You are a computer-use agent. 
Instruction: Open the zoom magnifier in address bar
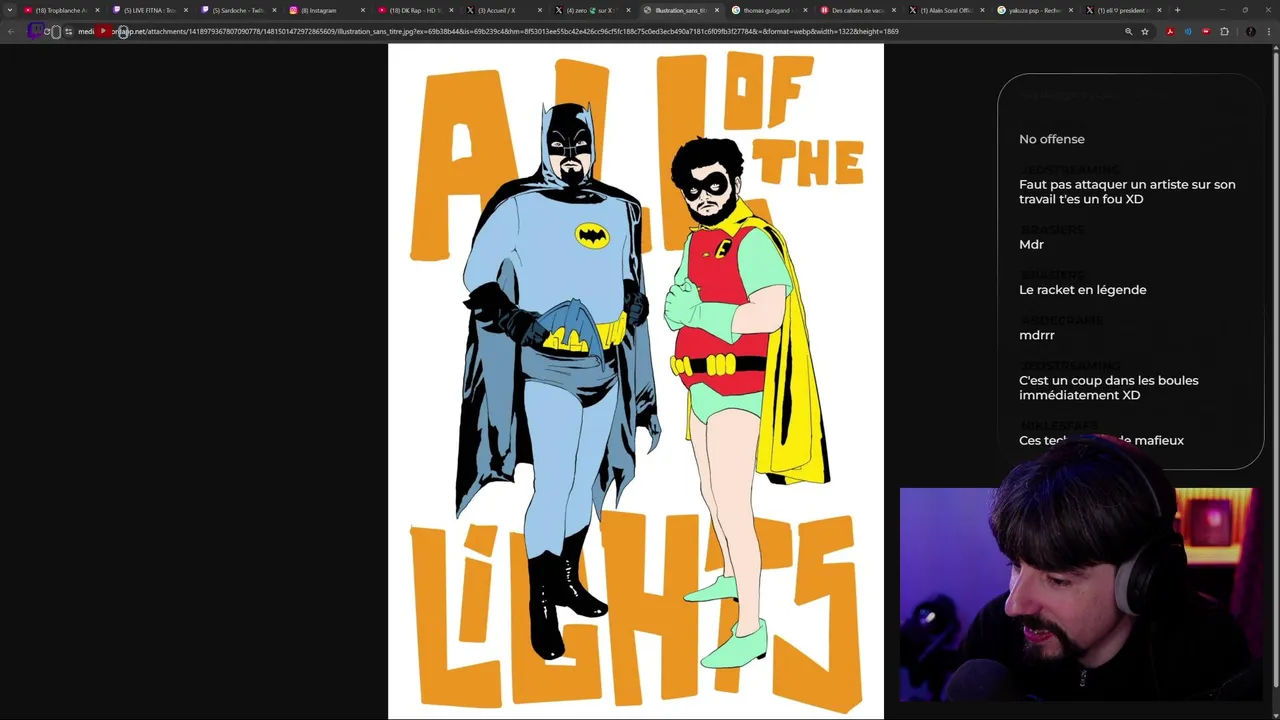[1129, 31]
